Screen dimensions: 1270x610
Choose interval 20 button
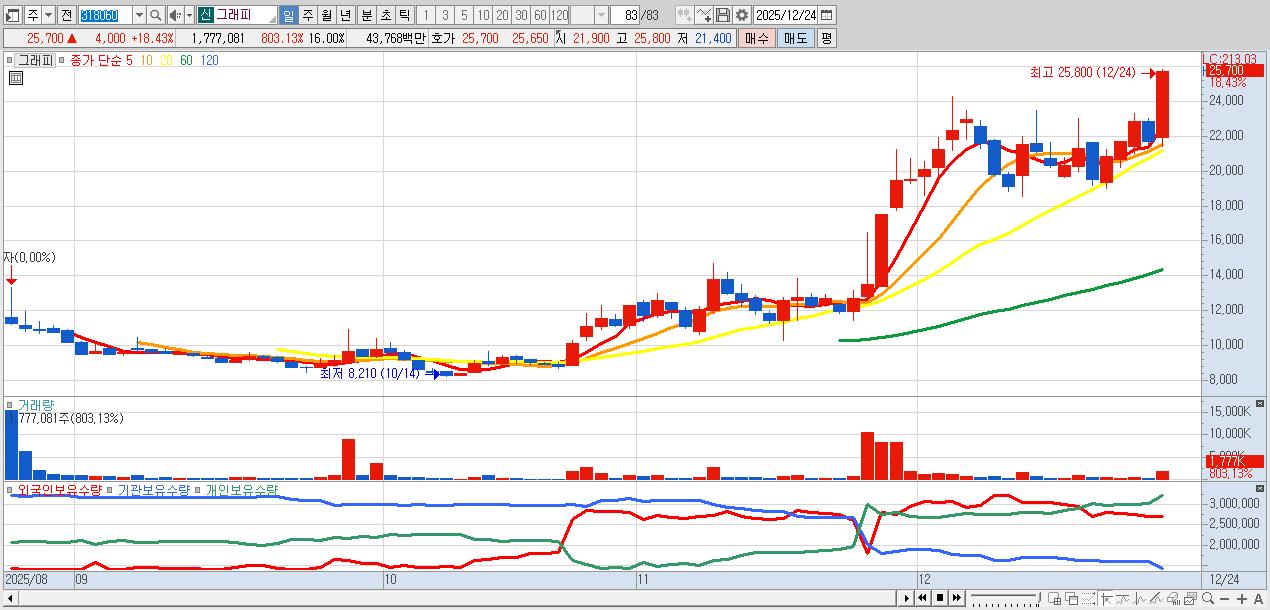click(502, 15)
